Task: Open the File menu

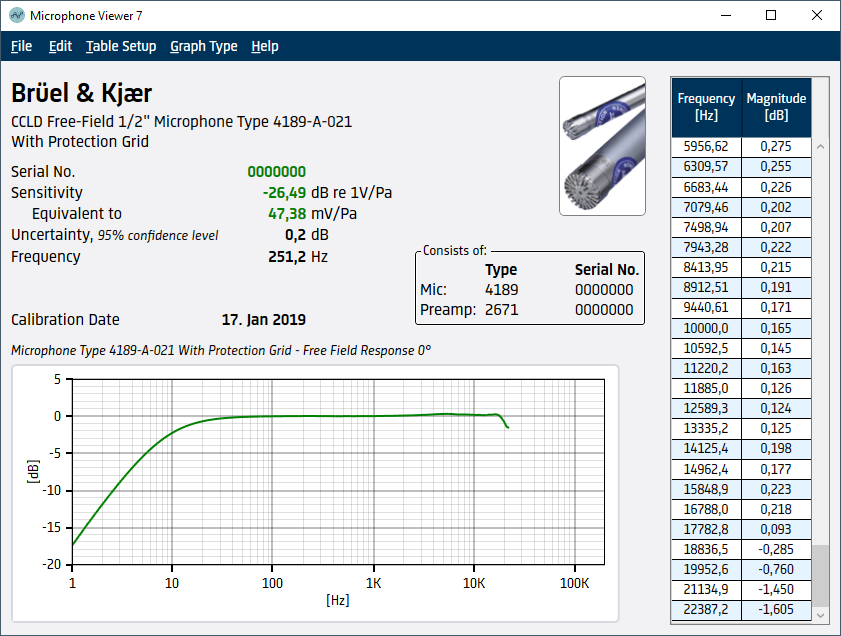Action: [21, 46]
